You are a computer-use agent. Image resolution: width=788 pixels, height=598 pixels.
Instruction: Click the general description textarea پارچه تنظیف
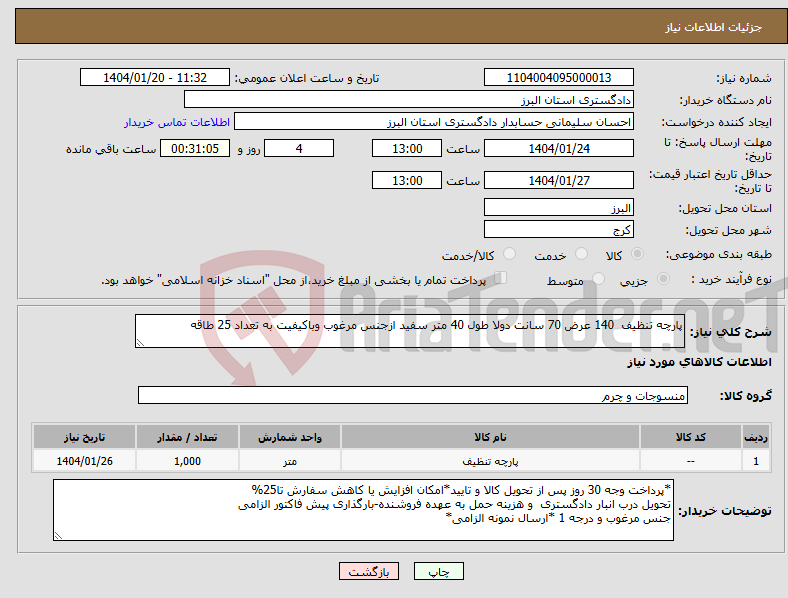(410, 331)
